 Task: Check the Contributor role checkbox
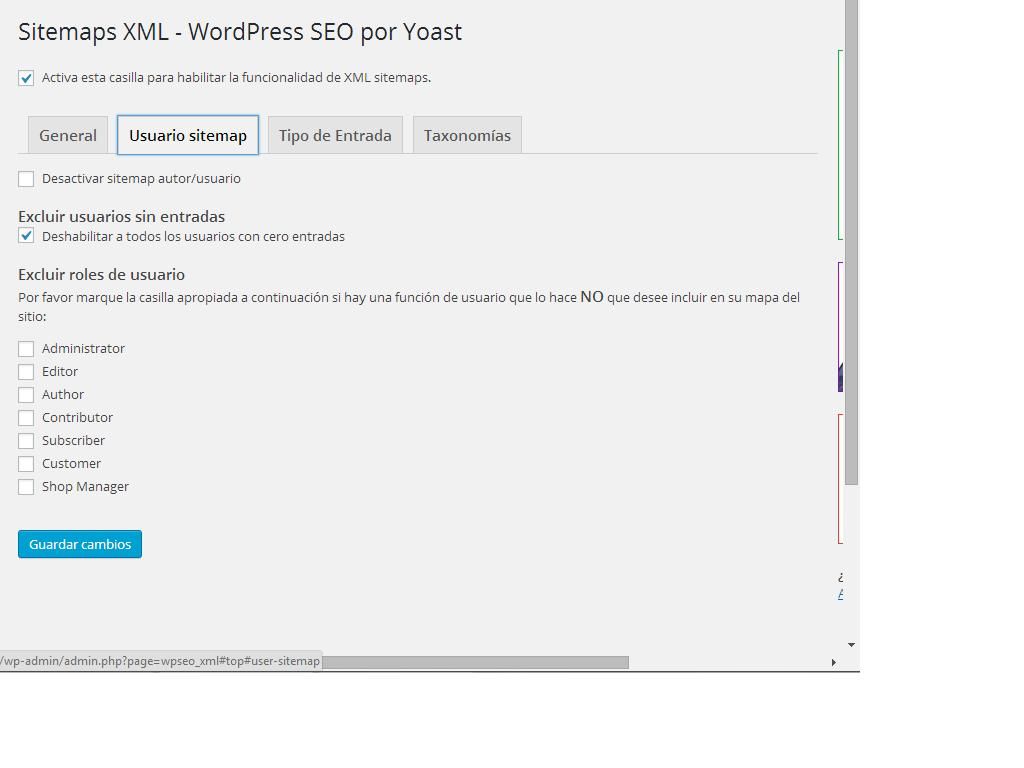[26, 418]
